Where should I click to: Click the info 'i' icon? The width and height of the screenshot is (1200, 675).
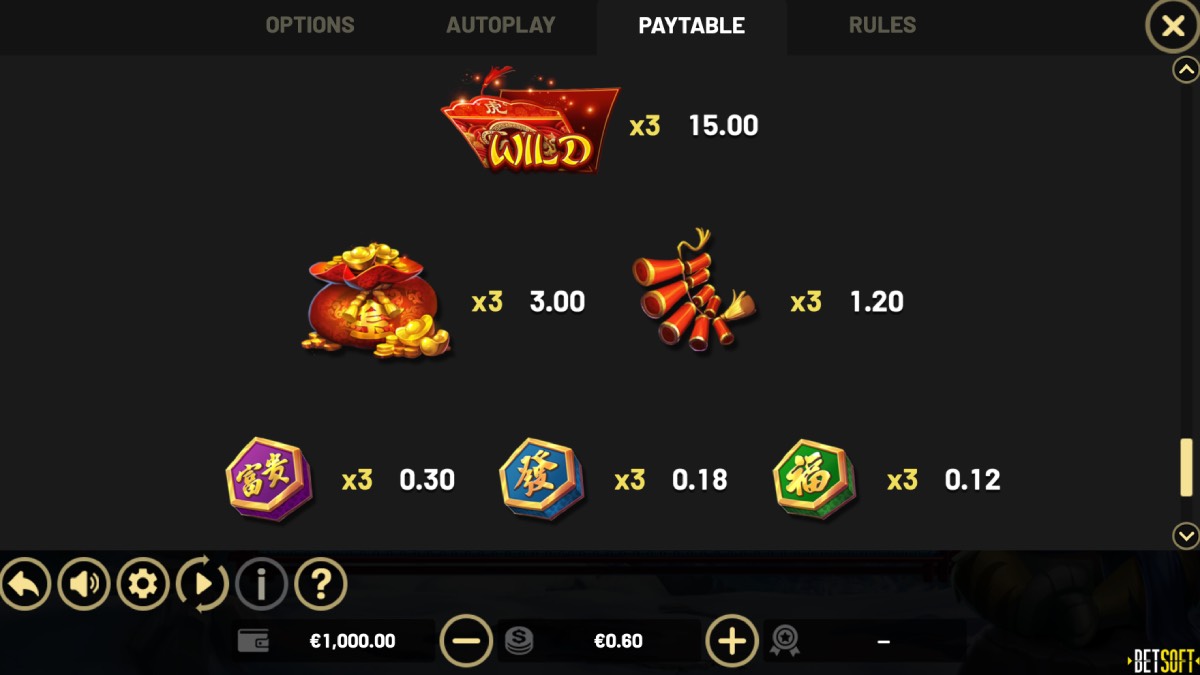tap(261, 584)
